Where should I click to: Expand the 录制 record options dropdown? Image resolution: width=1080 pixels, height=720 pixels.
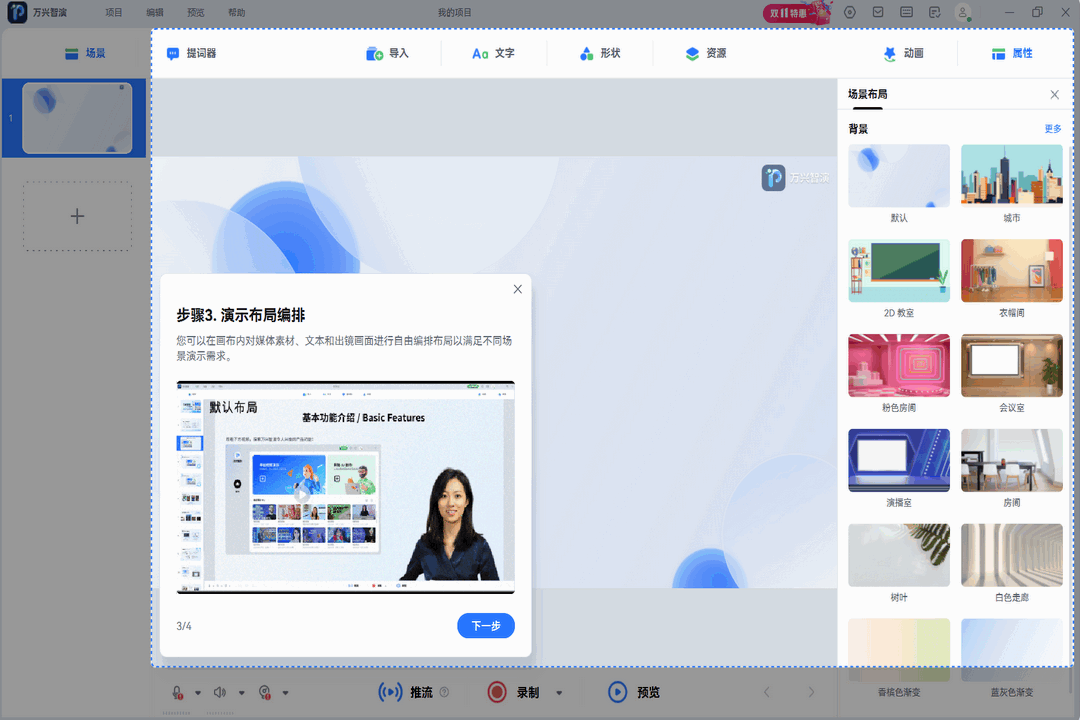click(558, 691)
